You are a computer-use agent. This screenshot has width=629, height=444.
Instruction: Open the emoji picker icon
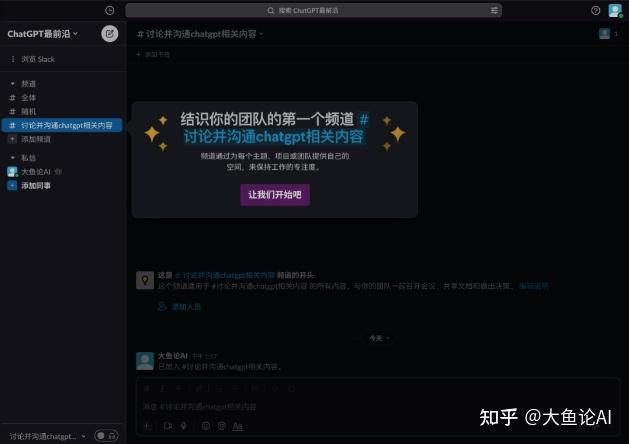click(205, 426)
